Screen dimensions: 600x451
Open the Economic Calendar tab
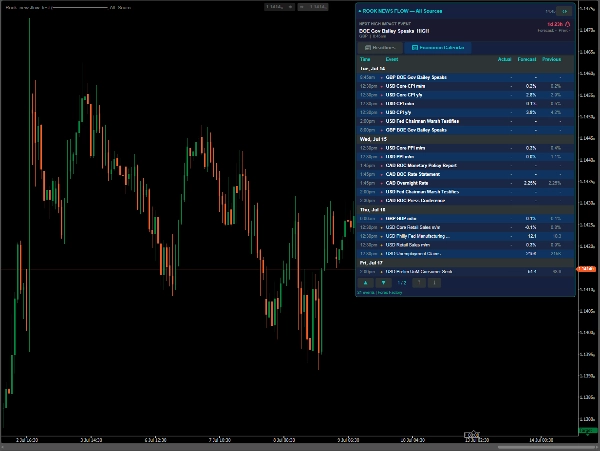[x=438, y=47]
